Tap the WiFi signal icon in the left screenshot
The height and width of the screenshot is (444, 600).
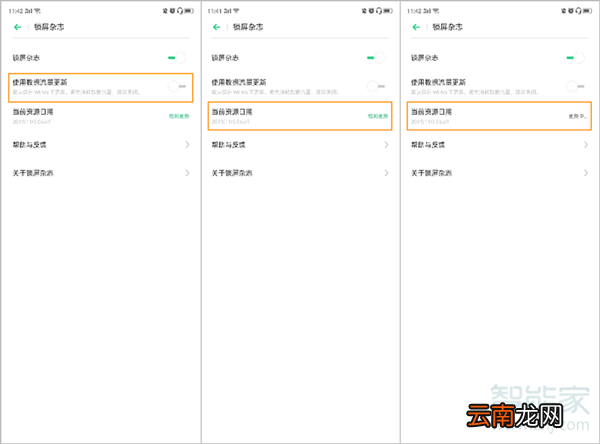click(38, 11)
